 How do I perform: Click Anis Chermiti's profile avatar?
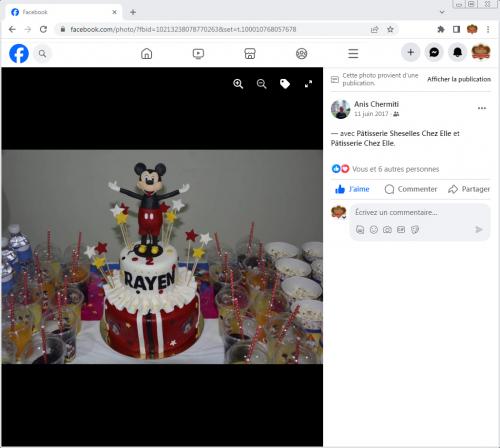pos(340,109)
